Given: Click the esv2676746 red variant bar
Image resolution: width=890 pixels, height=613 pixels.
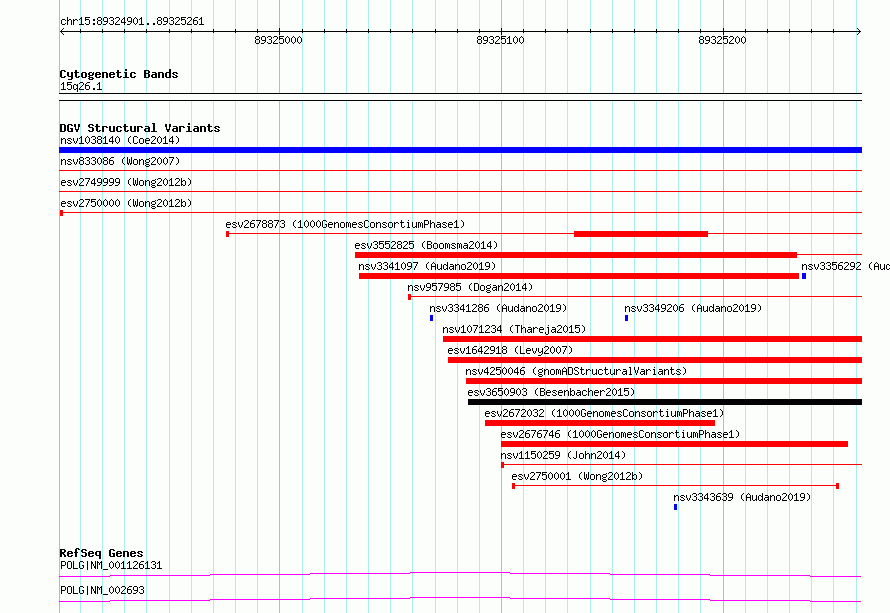Looking at the screenshot, I should 674,444.
